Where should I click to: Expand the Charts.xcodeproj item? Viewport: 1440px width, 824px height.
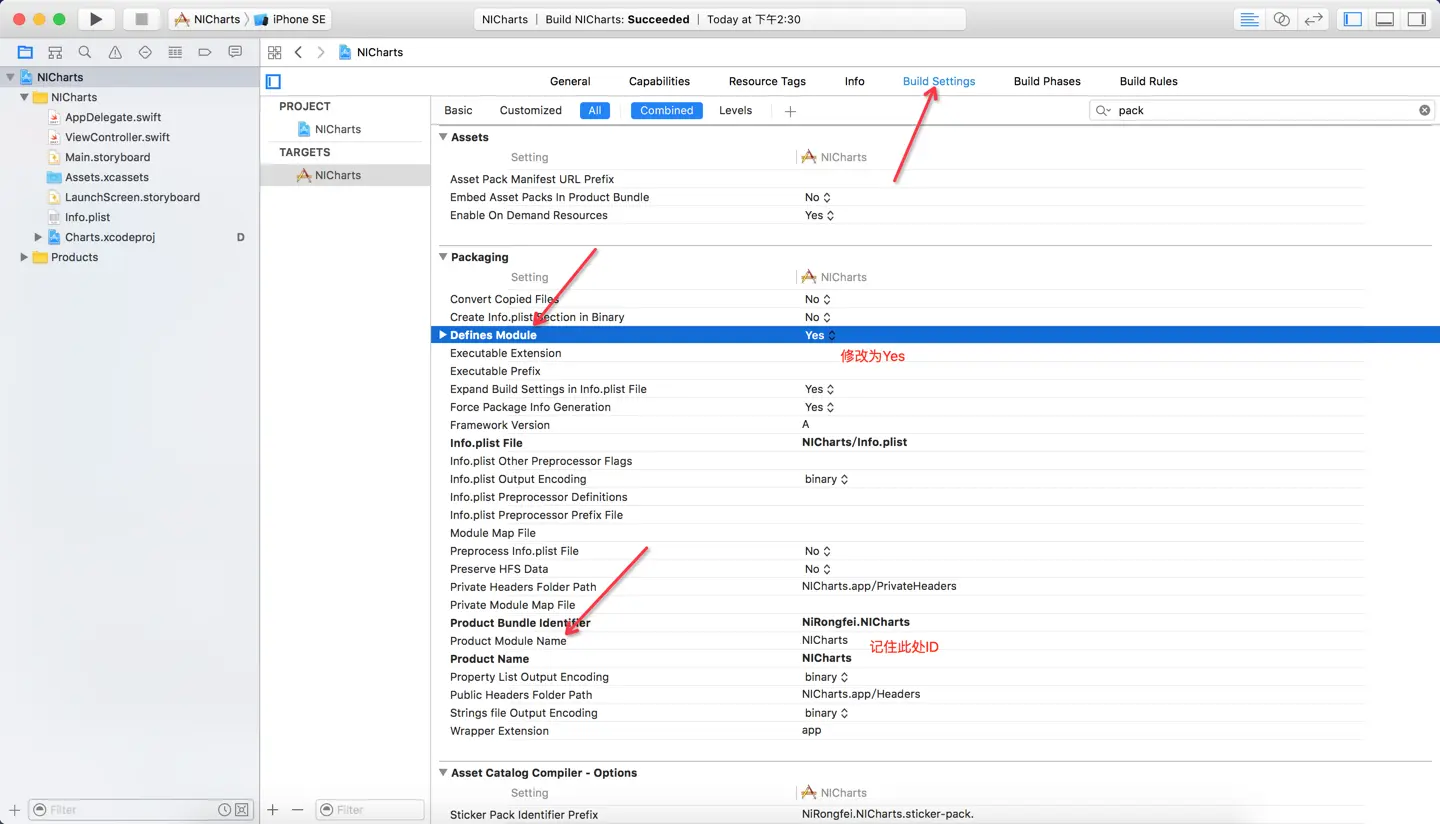(39, 237)
